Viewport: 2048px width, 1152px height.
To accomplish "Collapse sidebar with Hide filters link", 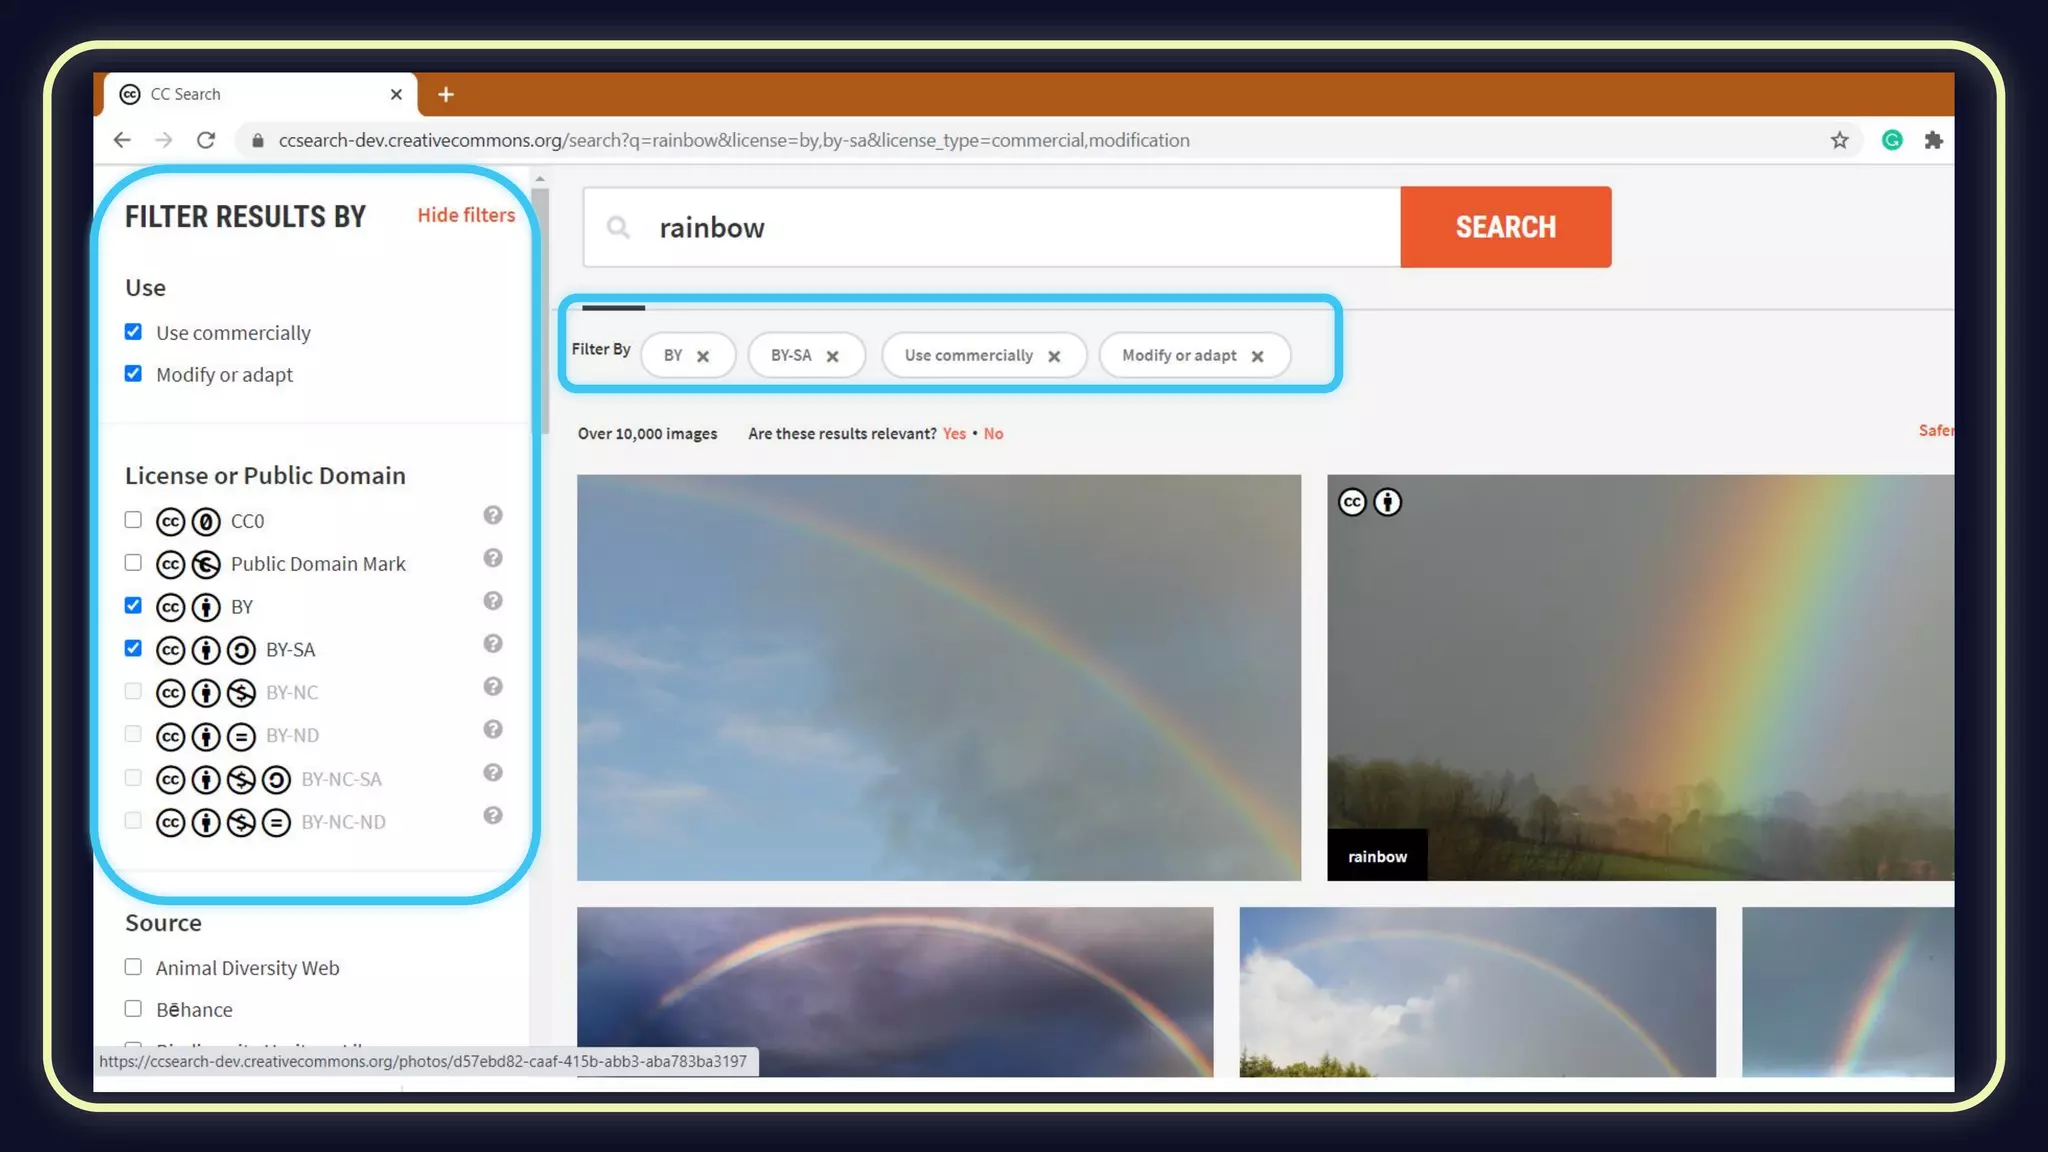I will pyautogui.click(x=466, y=215).
